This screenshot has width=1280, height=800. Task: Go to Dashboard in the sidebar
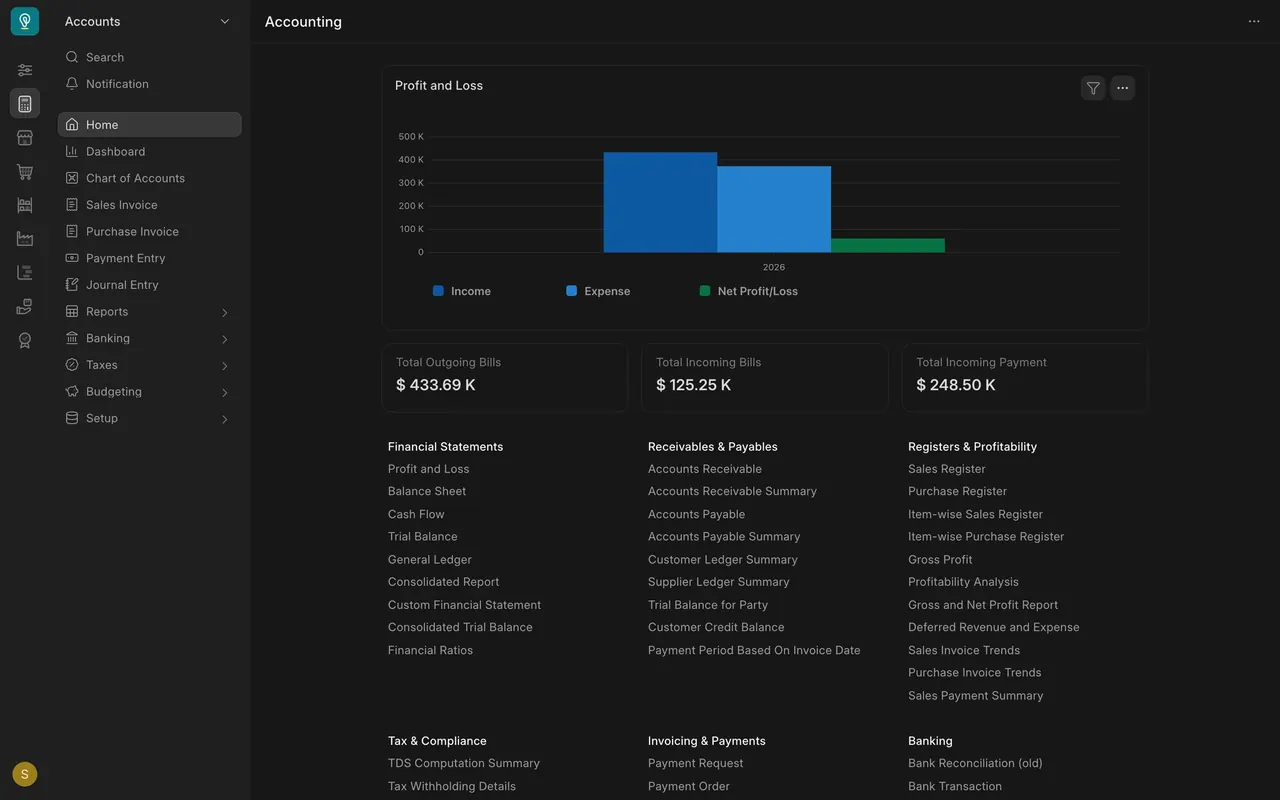click(x=150, y=152)
